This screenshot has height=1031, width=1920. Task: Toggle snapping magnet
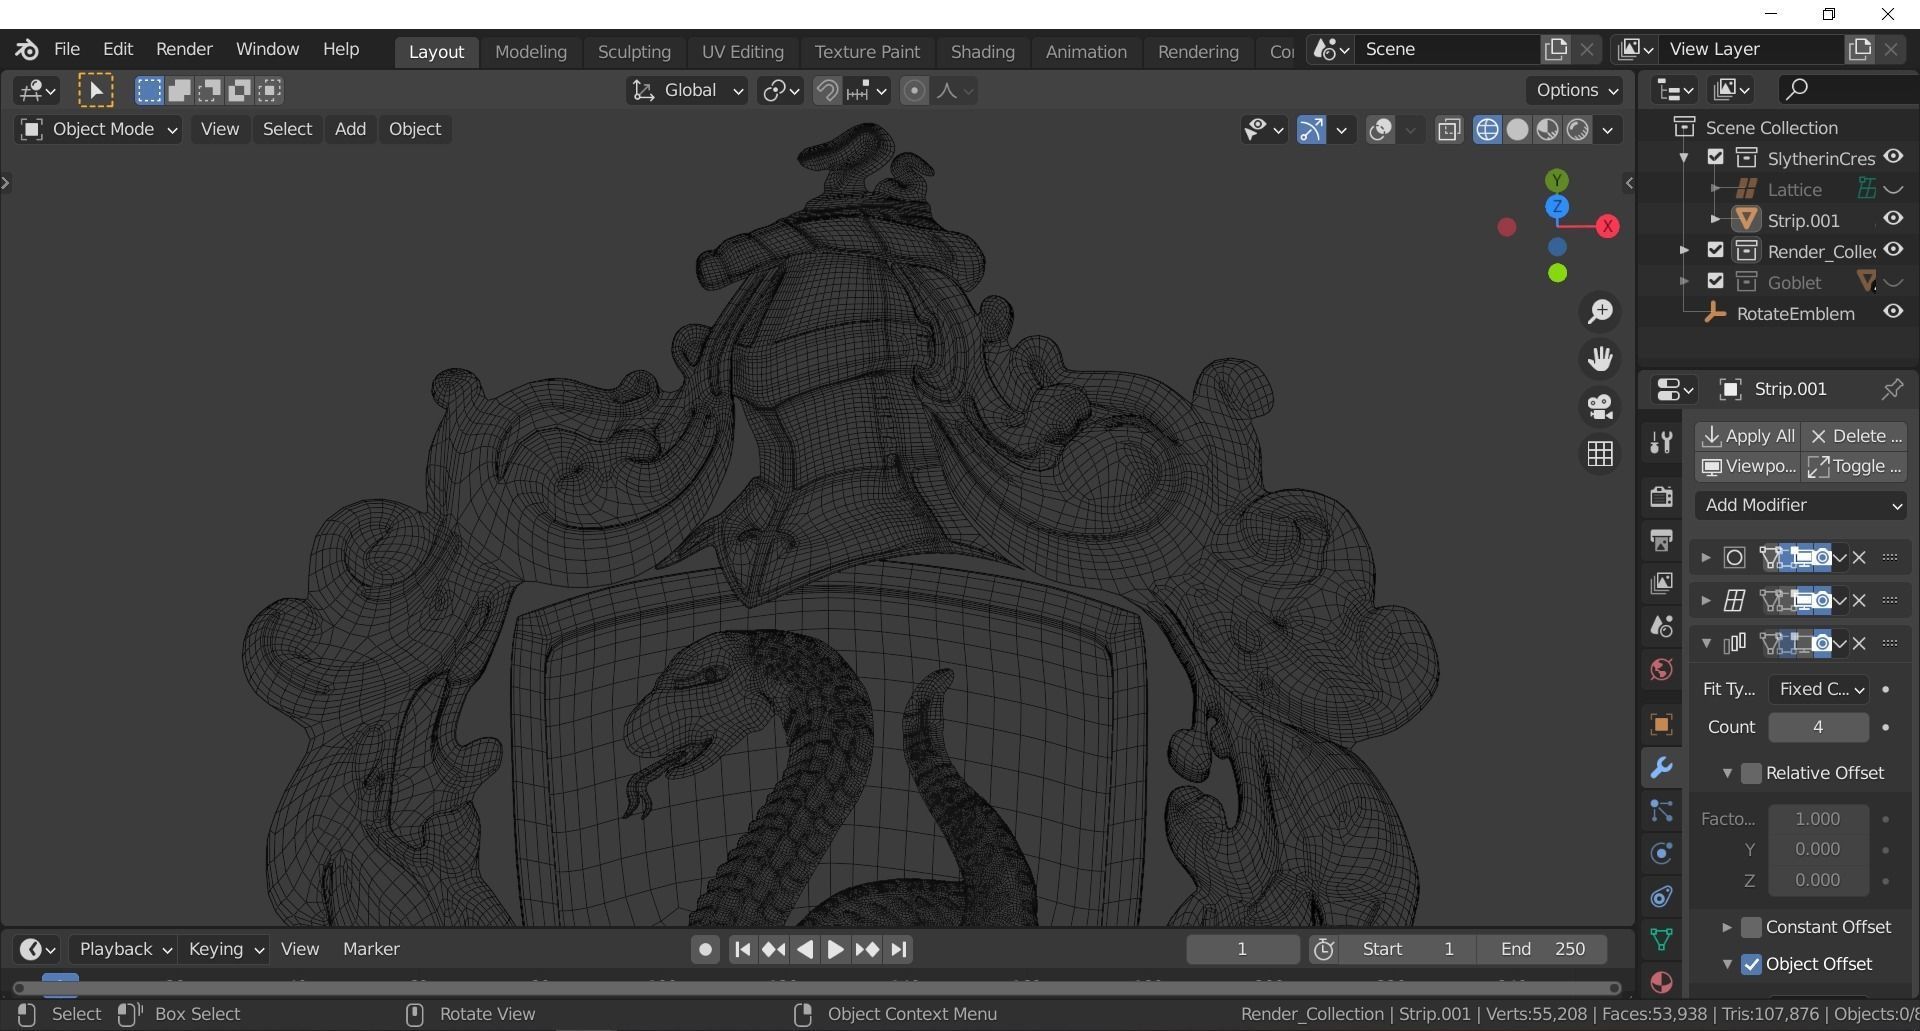(x=826, y=91)
